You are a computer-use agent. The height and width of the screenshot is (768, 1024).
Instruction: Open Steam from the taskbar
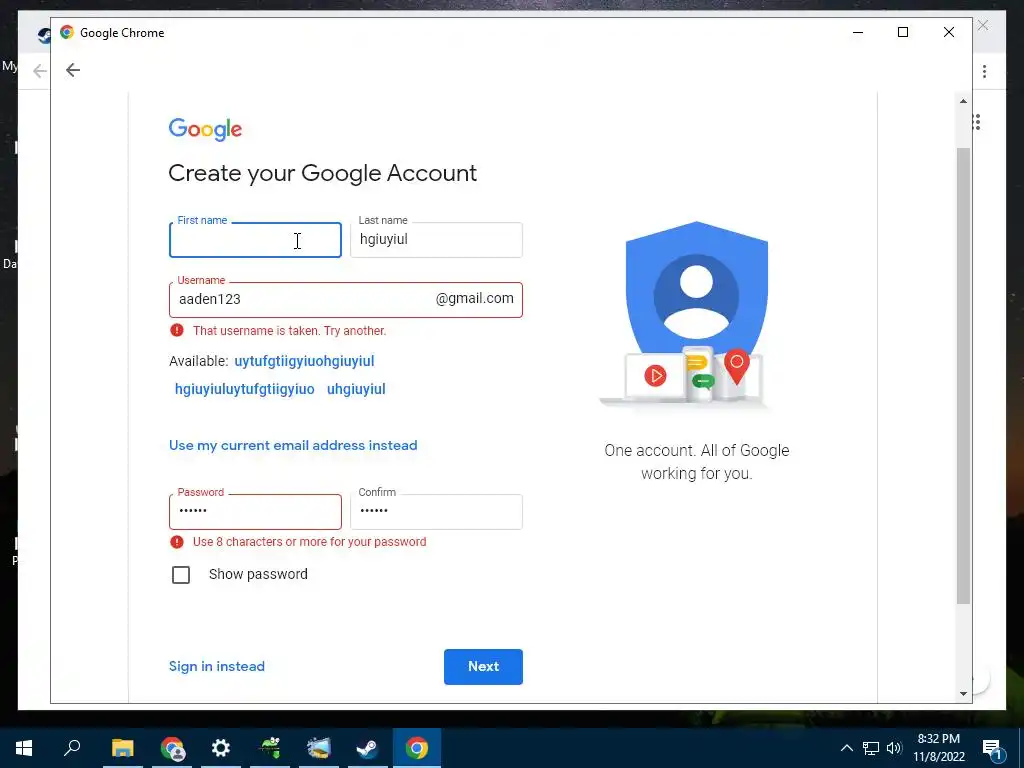pos(368,748)
